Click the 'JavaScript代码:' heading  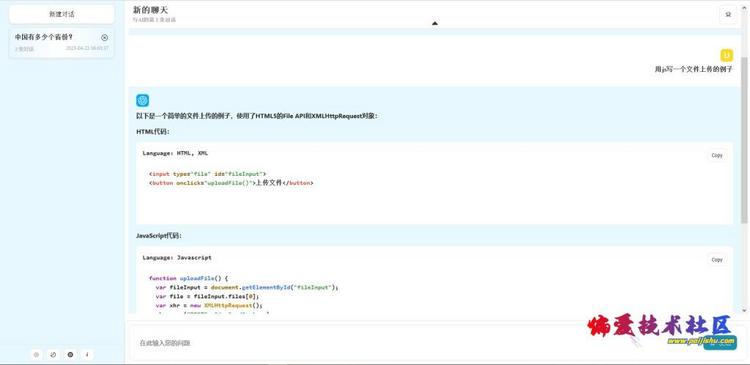[159, 236]
